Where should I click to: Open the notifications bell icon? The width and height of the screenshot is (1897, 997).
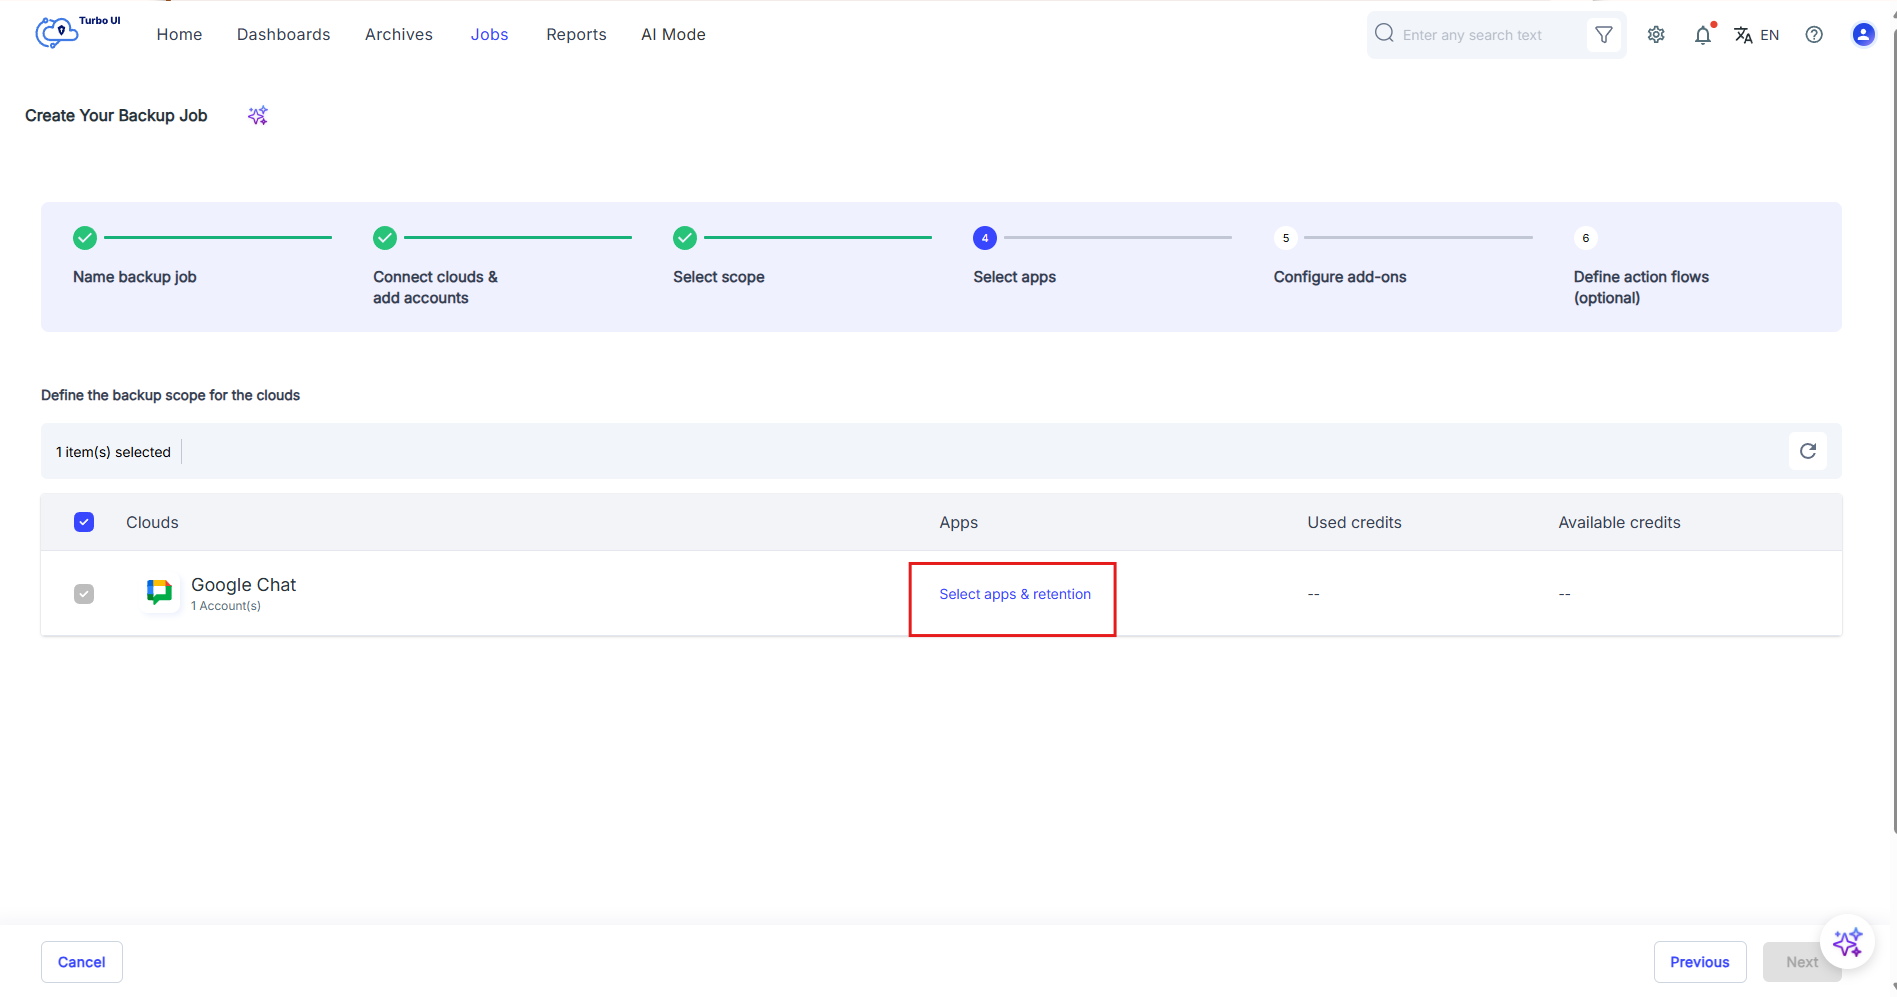[x=1703, y=35]
